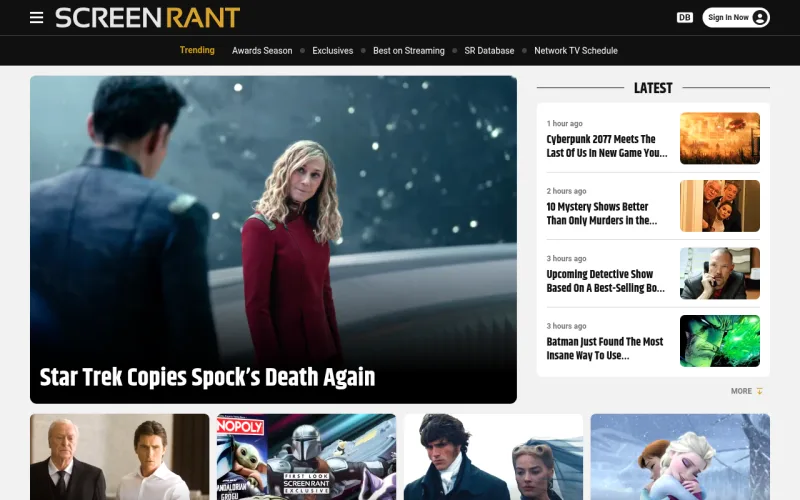The height and width of the screenshot is (500, 800).
Task: Open Batman Just Found The Most Insane article
Action: pos(605,348)
